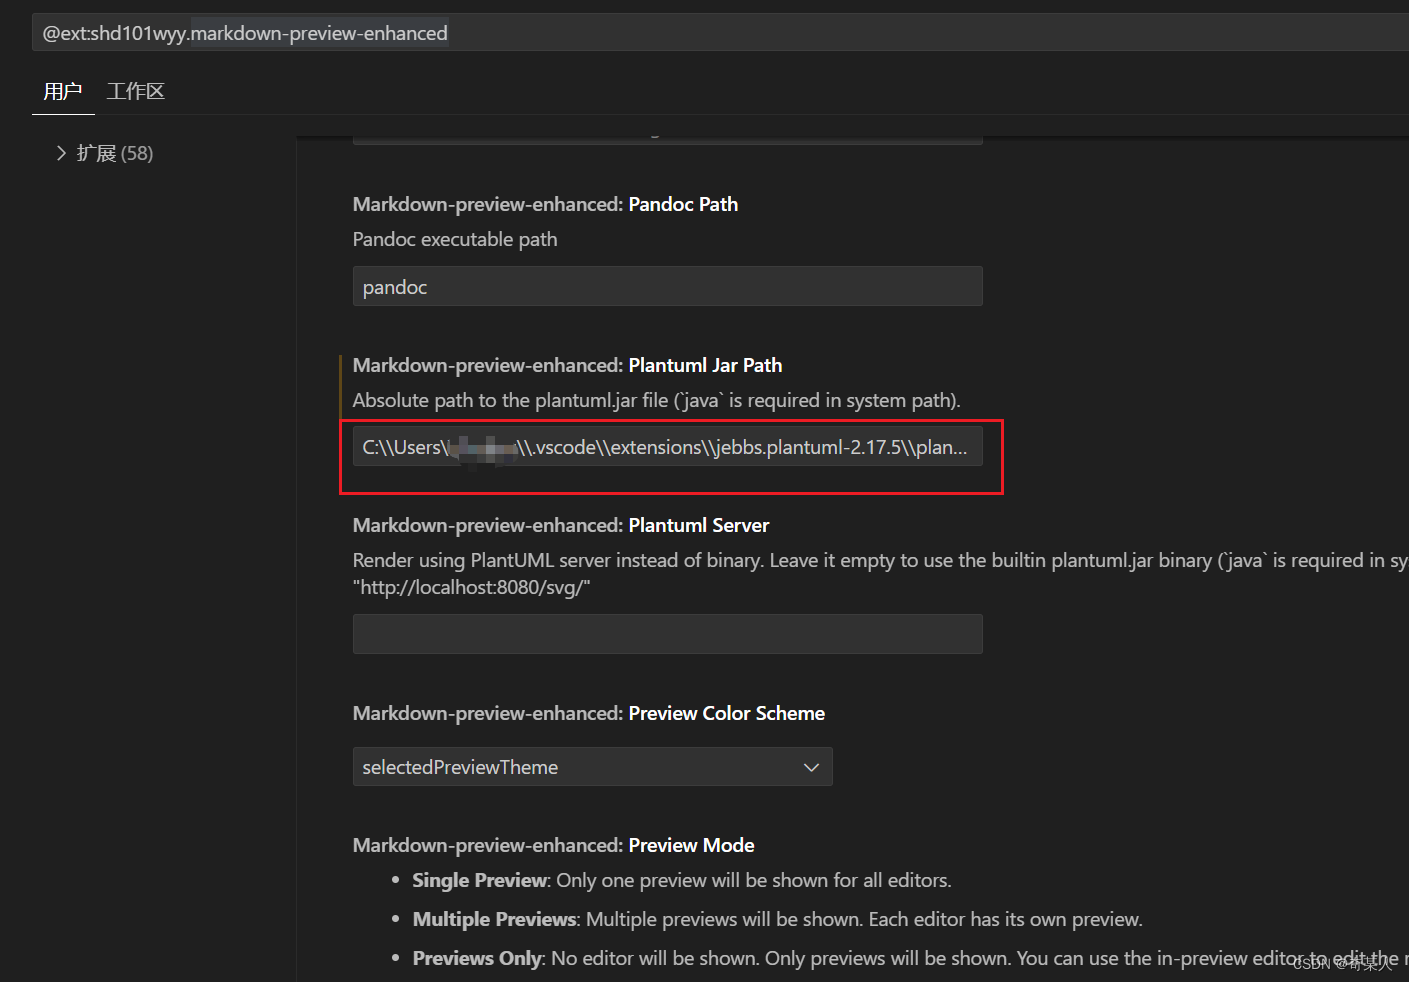
Task: Click the Single Preview bullet text
Action: pyautogui.click(x=682, y=880)
